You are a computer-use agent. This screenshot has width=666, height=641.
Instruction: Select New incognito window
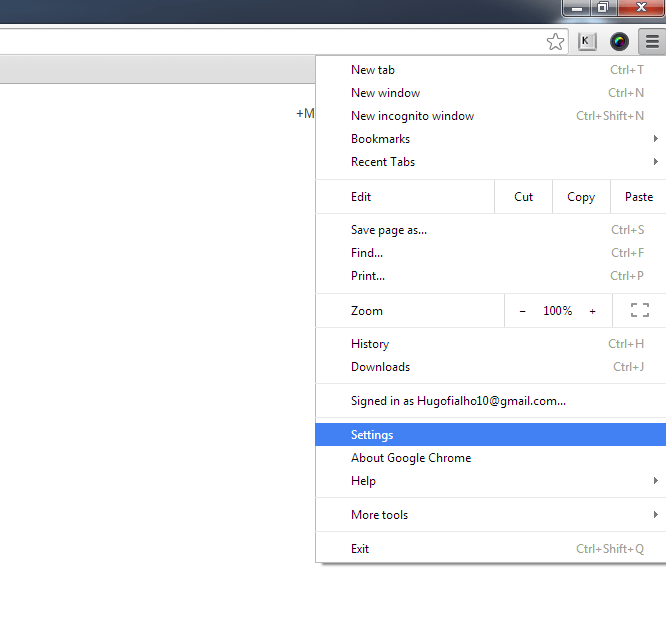click(x=412, y=116)
